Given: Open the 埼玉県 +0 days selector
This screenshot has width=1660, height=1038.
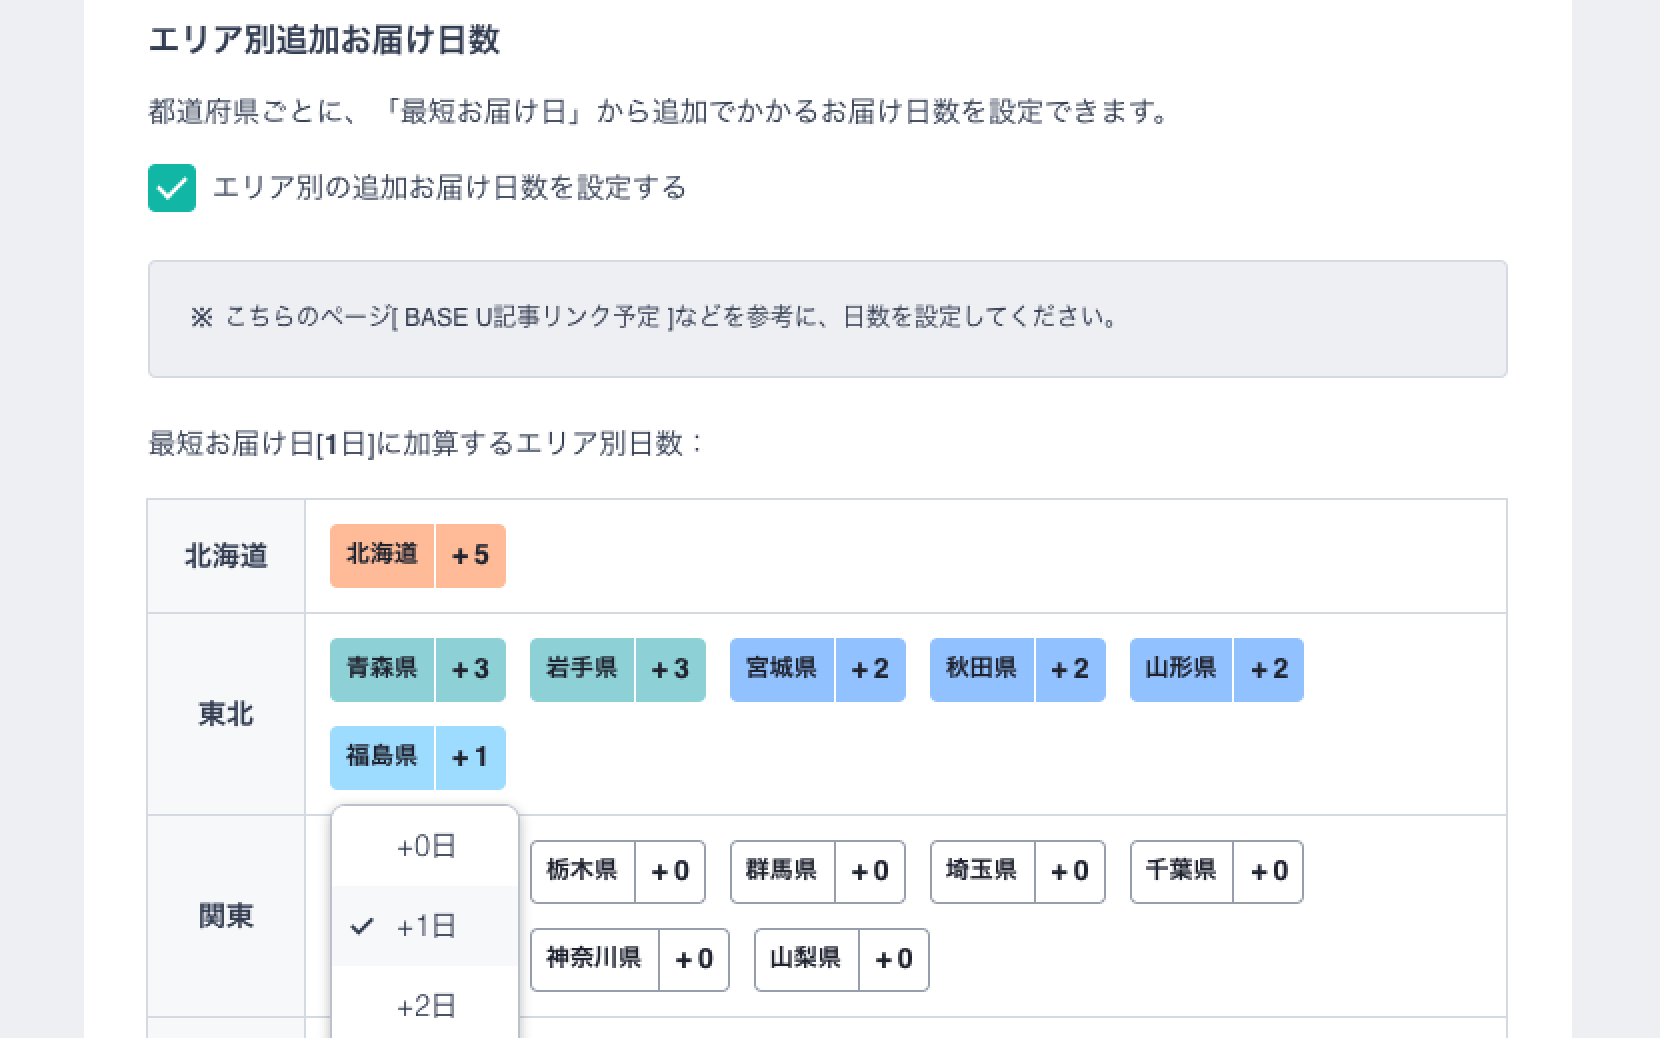Looking at the screenshot, I should click(1018, 872).
